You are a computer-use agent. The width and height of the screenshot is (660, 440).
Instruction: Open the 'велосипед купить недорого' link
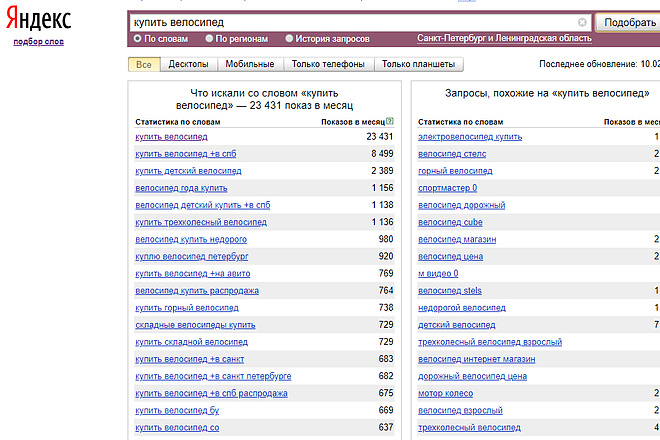pos(191,240)
